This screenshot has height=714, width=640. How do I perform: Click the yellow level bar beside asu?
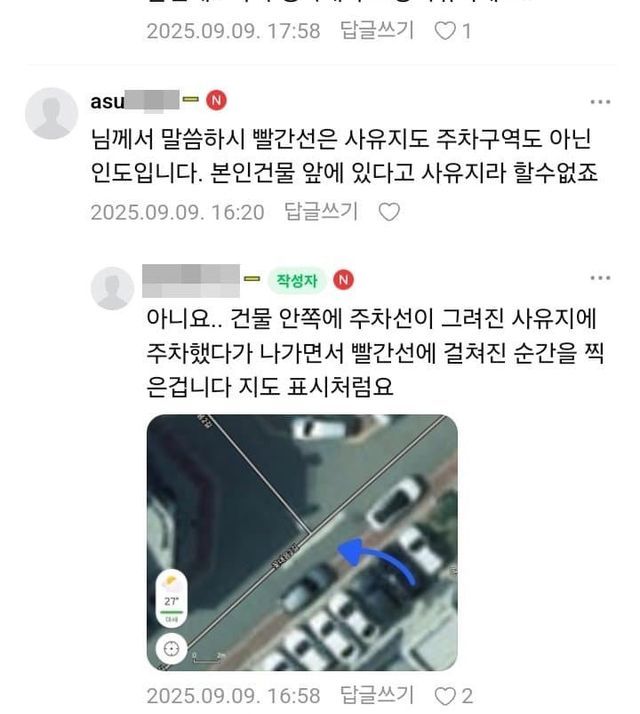click(x=191, y=99)
